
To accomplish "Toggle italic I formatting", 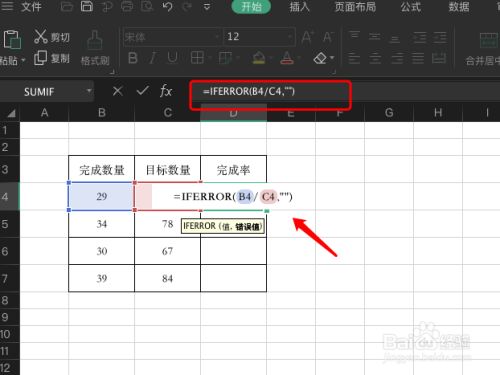I will pyautogui.click(x=152, y=58).
